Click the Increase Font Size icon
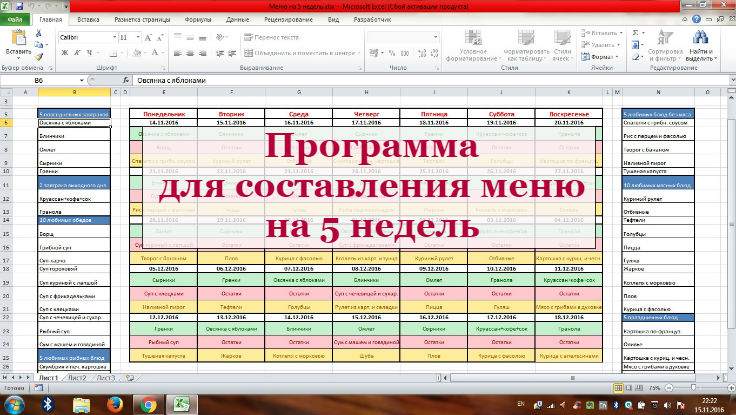The width and height of the screenshot is (736, 415). (147, 37)
